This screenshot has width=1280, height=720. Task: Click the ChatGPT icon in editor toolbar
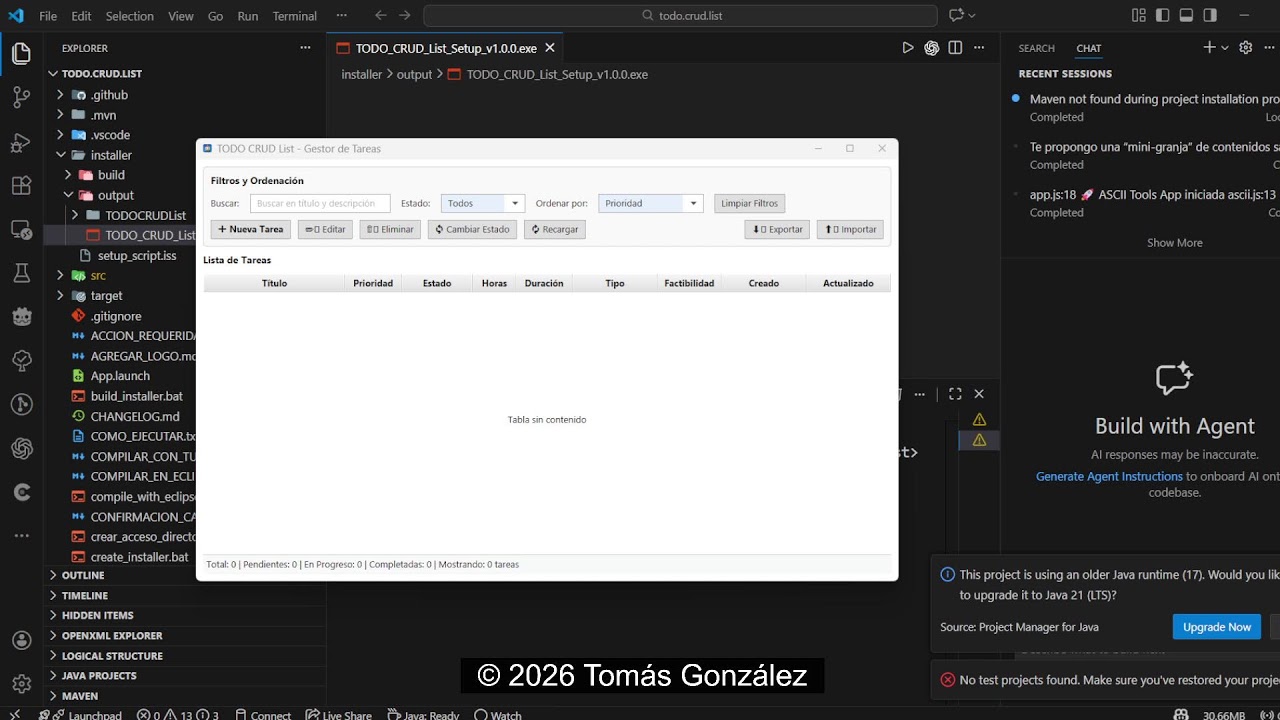931,48
